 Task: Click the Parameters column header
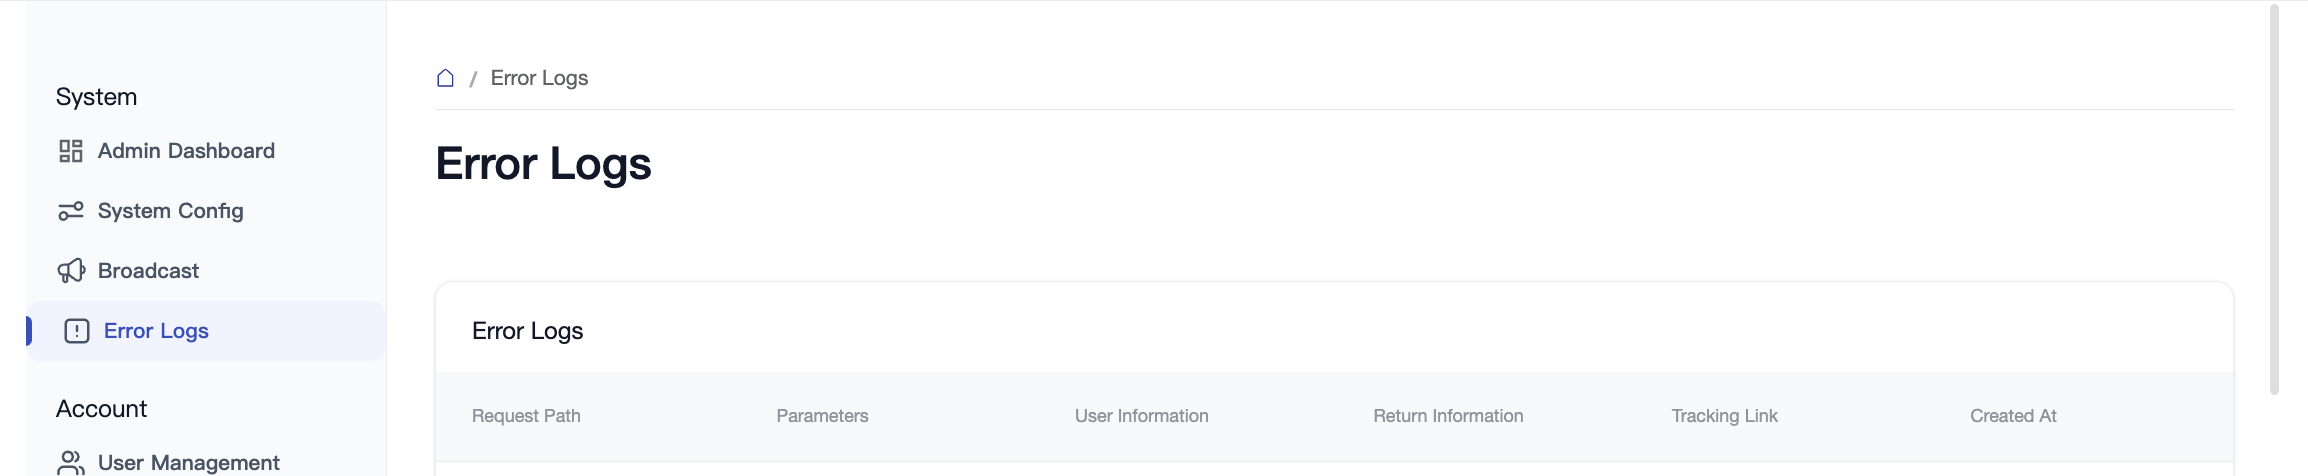(x=822, y=416)
